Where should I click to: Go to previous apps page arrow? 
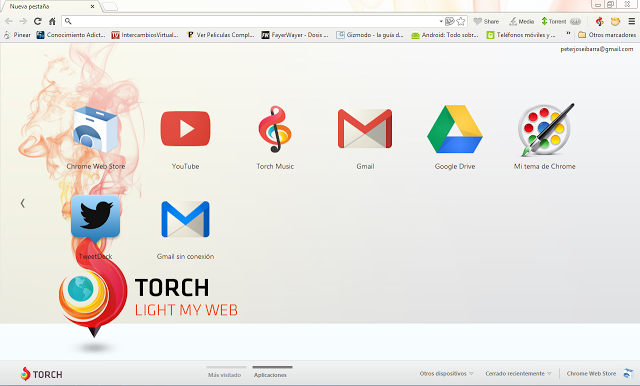click(x=23, y=203)
